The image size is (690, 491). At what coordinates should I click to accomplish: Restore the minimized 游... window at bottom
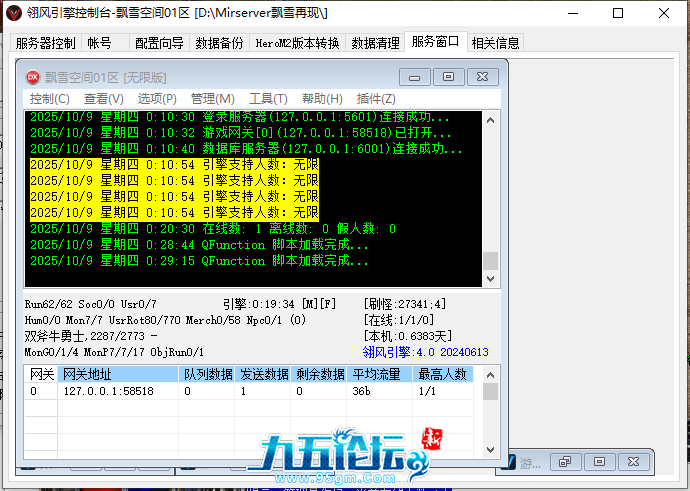[x=565, y=462]
